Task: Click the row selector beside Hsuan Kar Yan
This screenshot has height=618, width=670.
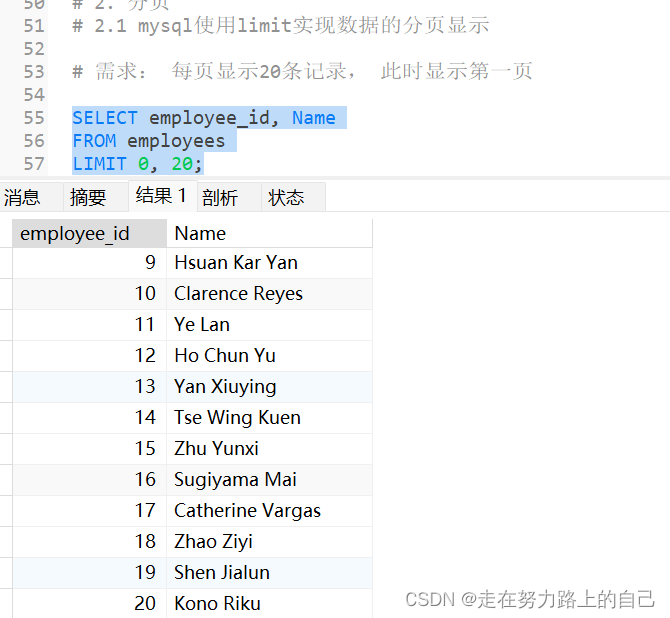Action: [6, 263]
